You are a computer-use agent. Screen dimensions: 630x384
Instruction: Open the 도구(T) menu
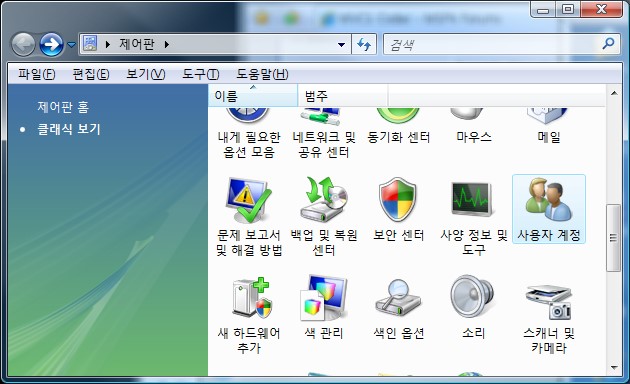pos(200,74)
